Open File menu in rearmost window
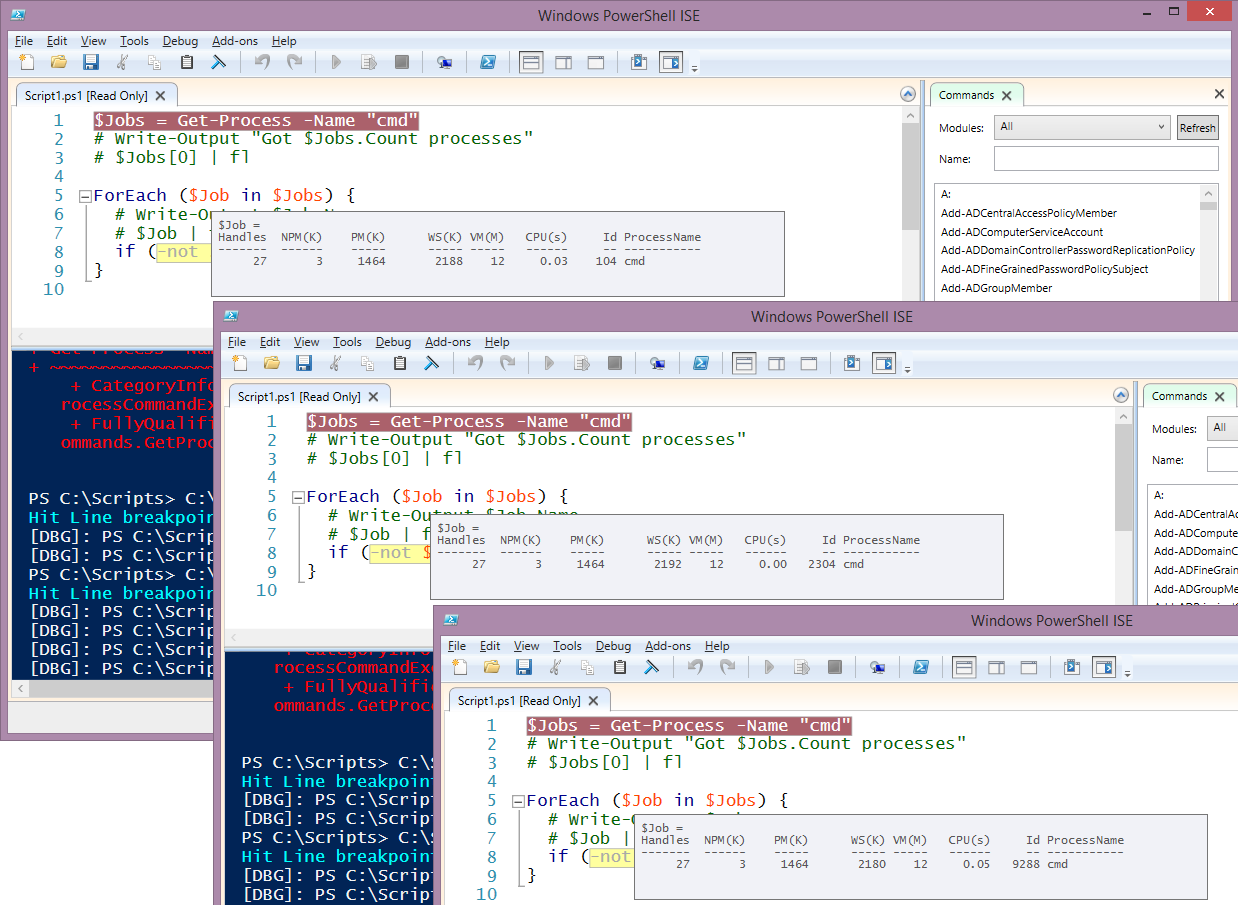This screenshot has width=1238, height=905. (x=24, y=41)
